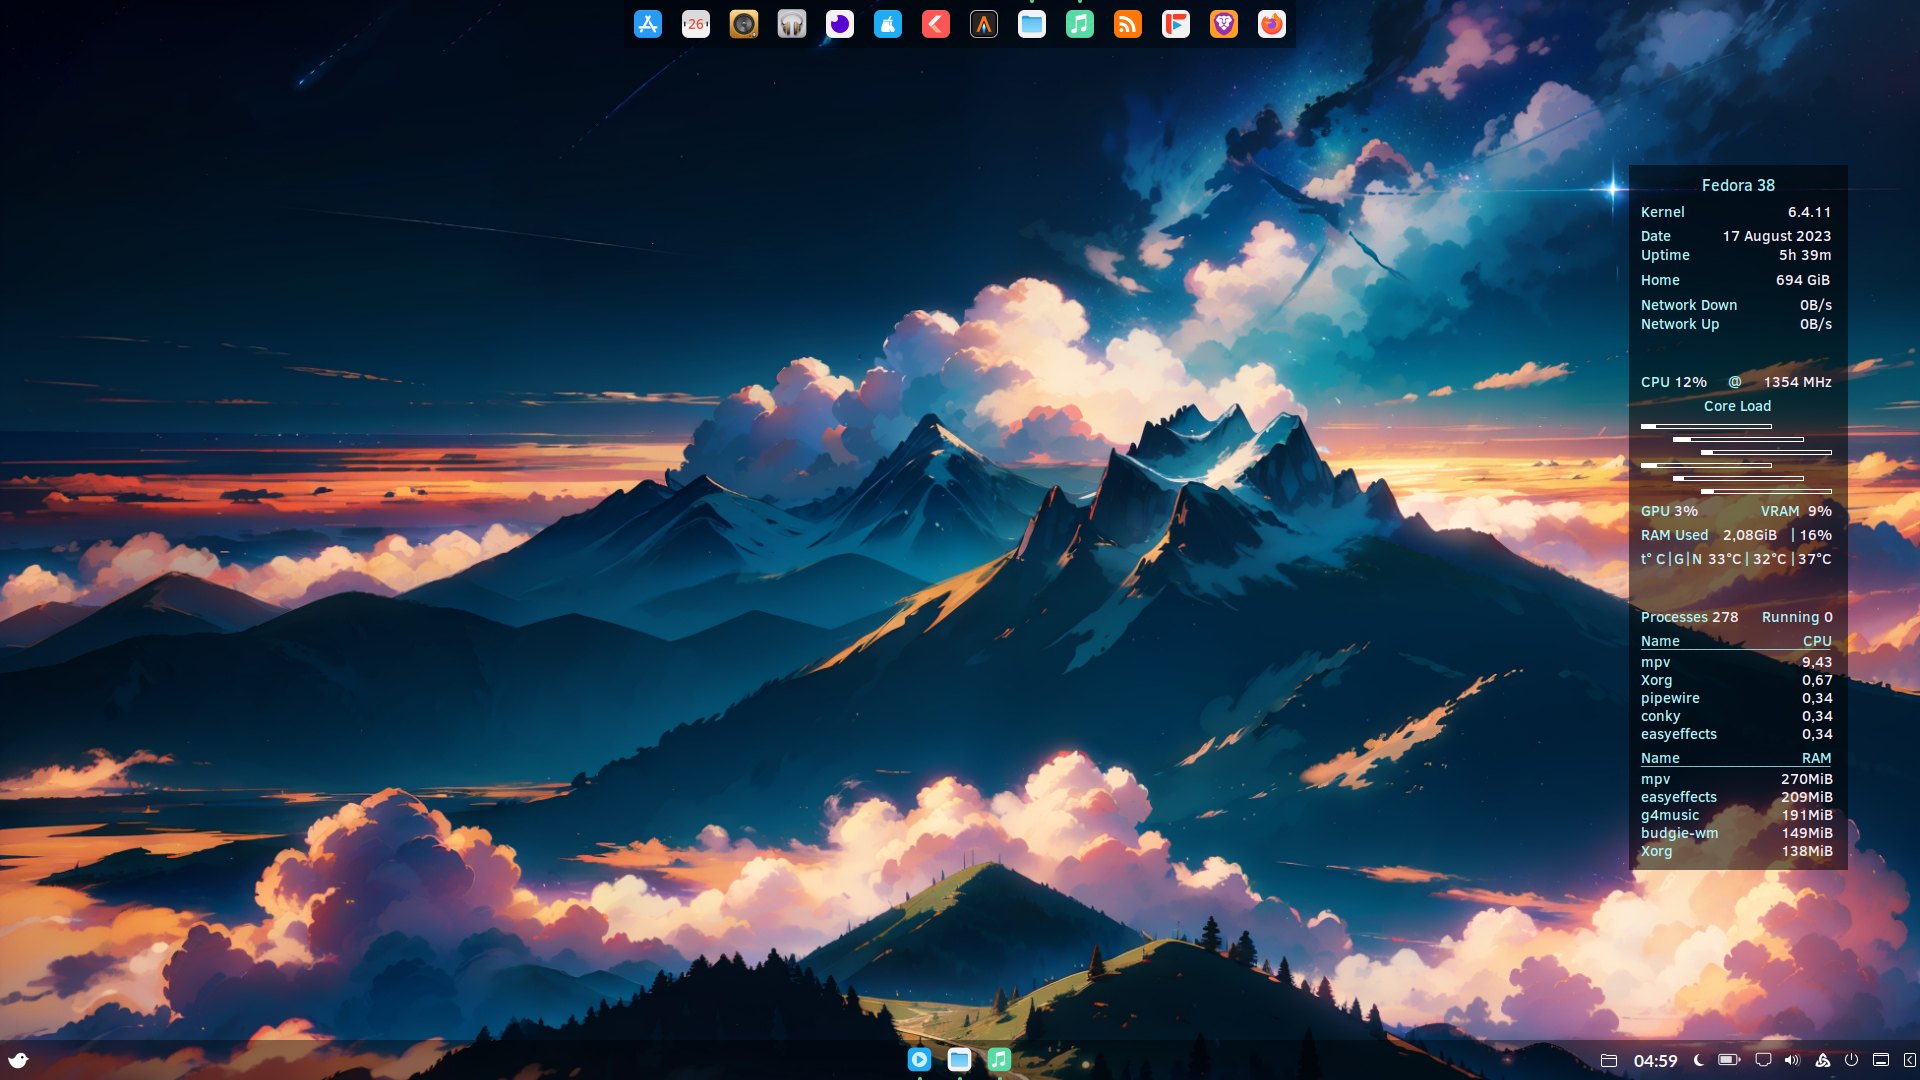This screenshot has height=1080, width=1920.
Task: Open the Budgie menu button
Action: tap(18, 1060)
